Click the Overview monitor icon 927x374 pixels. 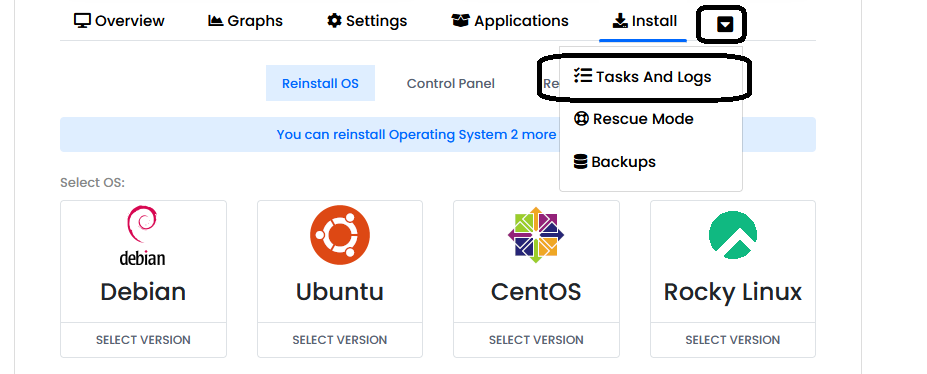coord(82,21)
